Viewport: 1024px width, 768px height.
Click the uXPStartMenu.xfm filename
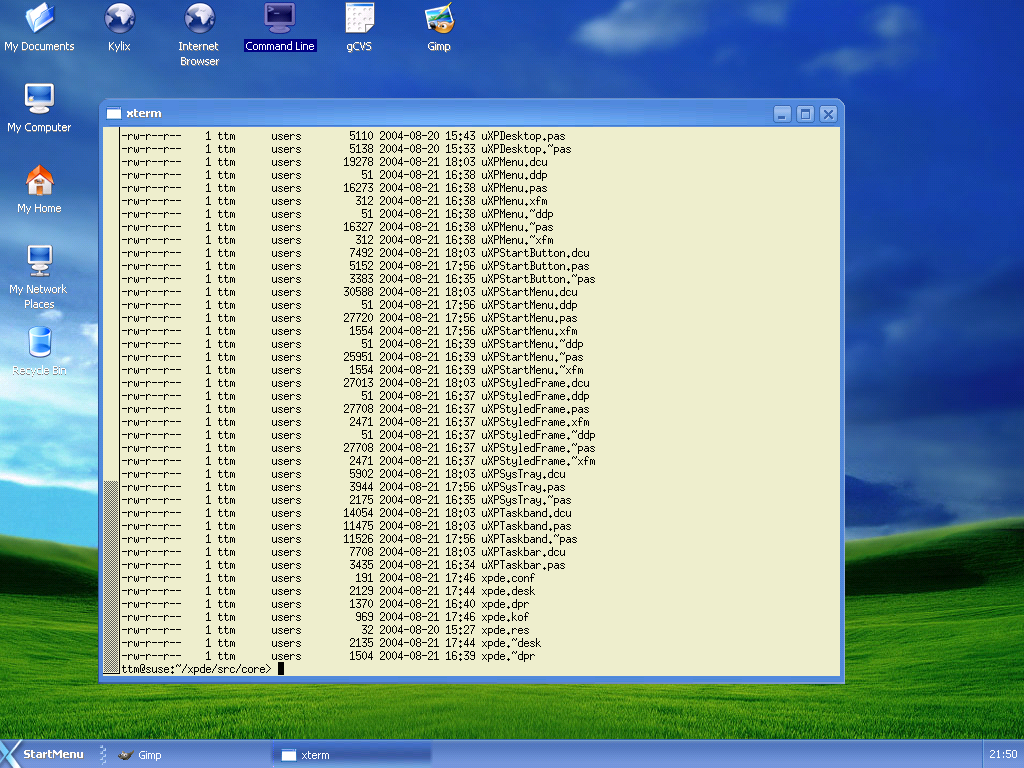(x=529, y=331)
